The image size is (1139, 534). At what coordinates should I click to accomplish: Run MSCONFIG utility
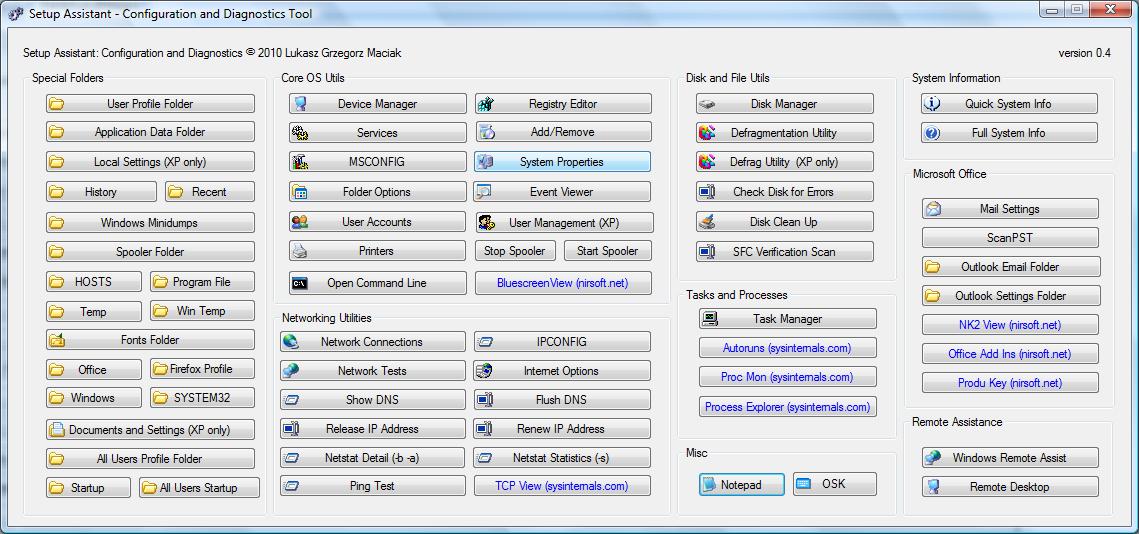(377, 162)
